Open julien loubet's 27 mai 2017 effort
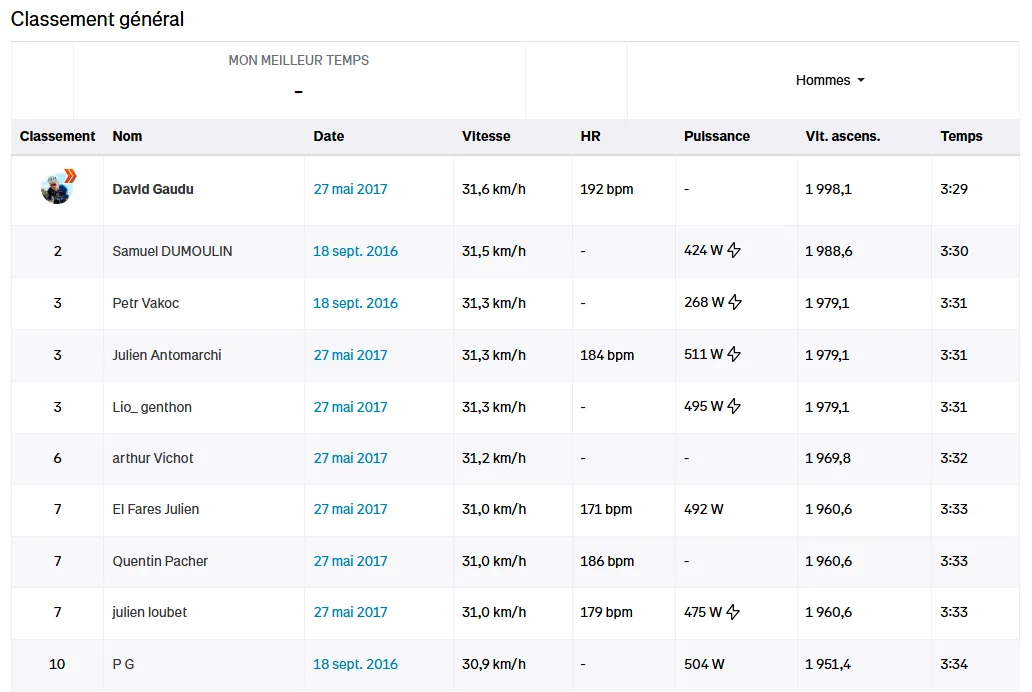1032x692 pixels. pos(350,612)
